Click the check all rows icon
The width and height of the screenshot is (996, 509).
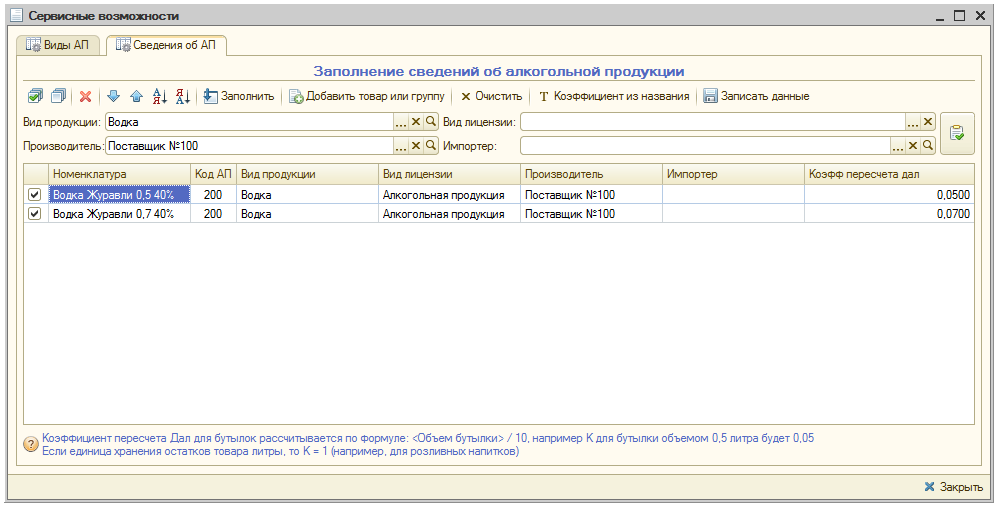coord(35,96)
